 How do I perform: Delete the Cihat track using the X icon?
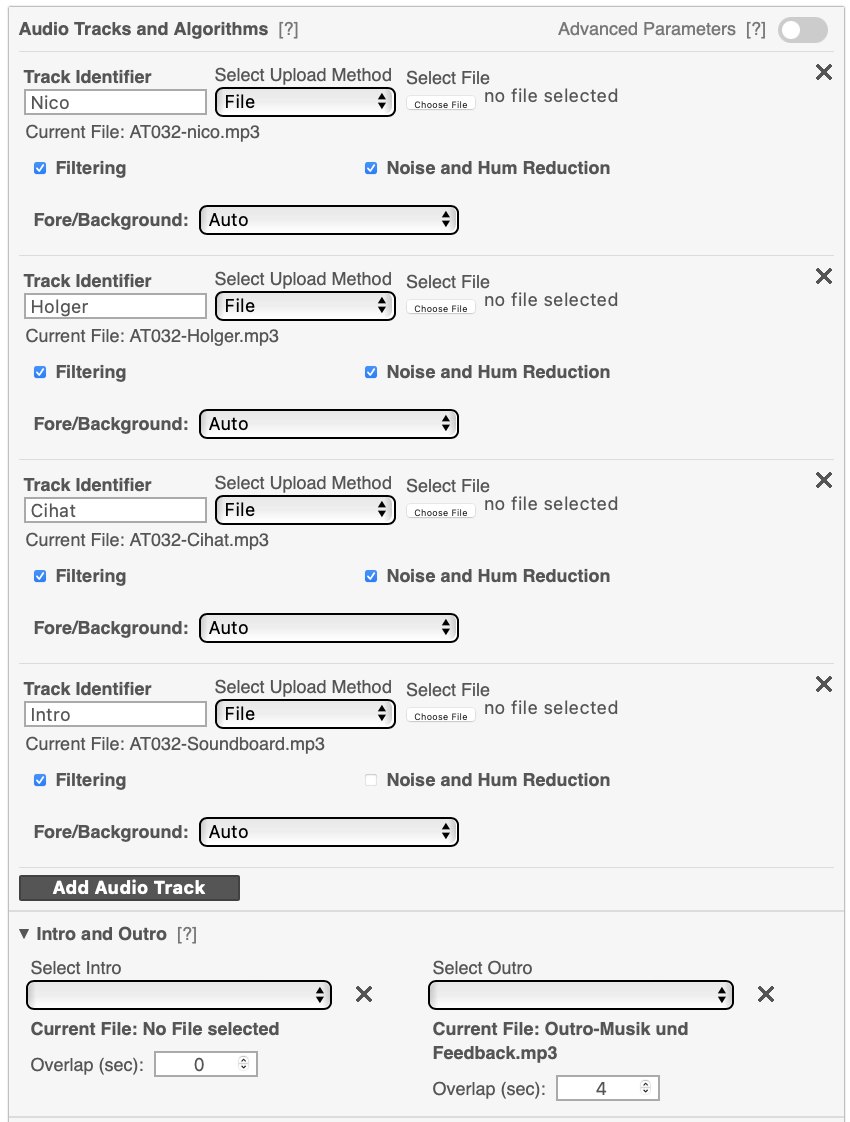824,479
